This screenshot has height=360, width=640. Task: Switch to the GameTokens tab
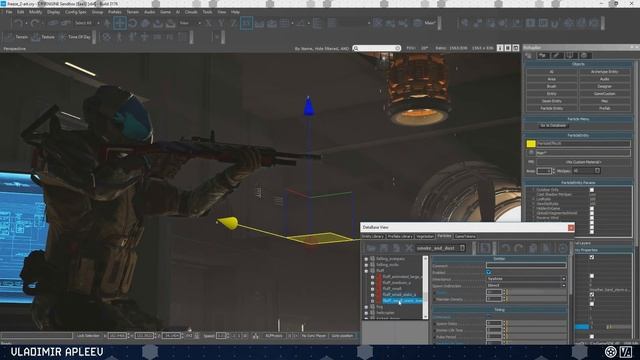pyautogui.click(x=465, y=236)
